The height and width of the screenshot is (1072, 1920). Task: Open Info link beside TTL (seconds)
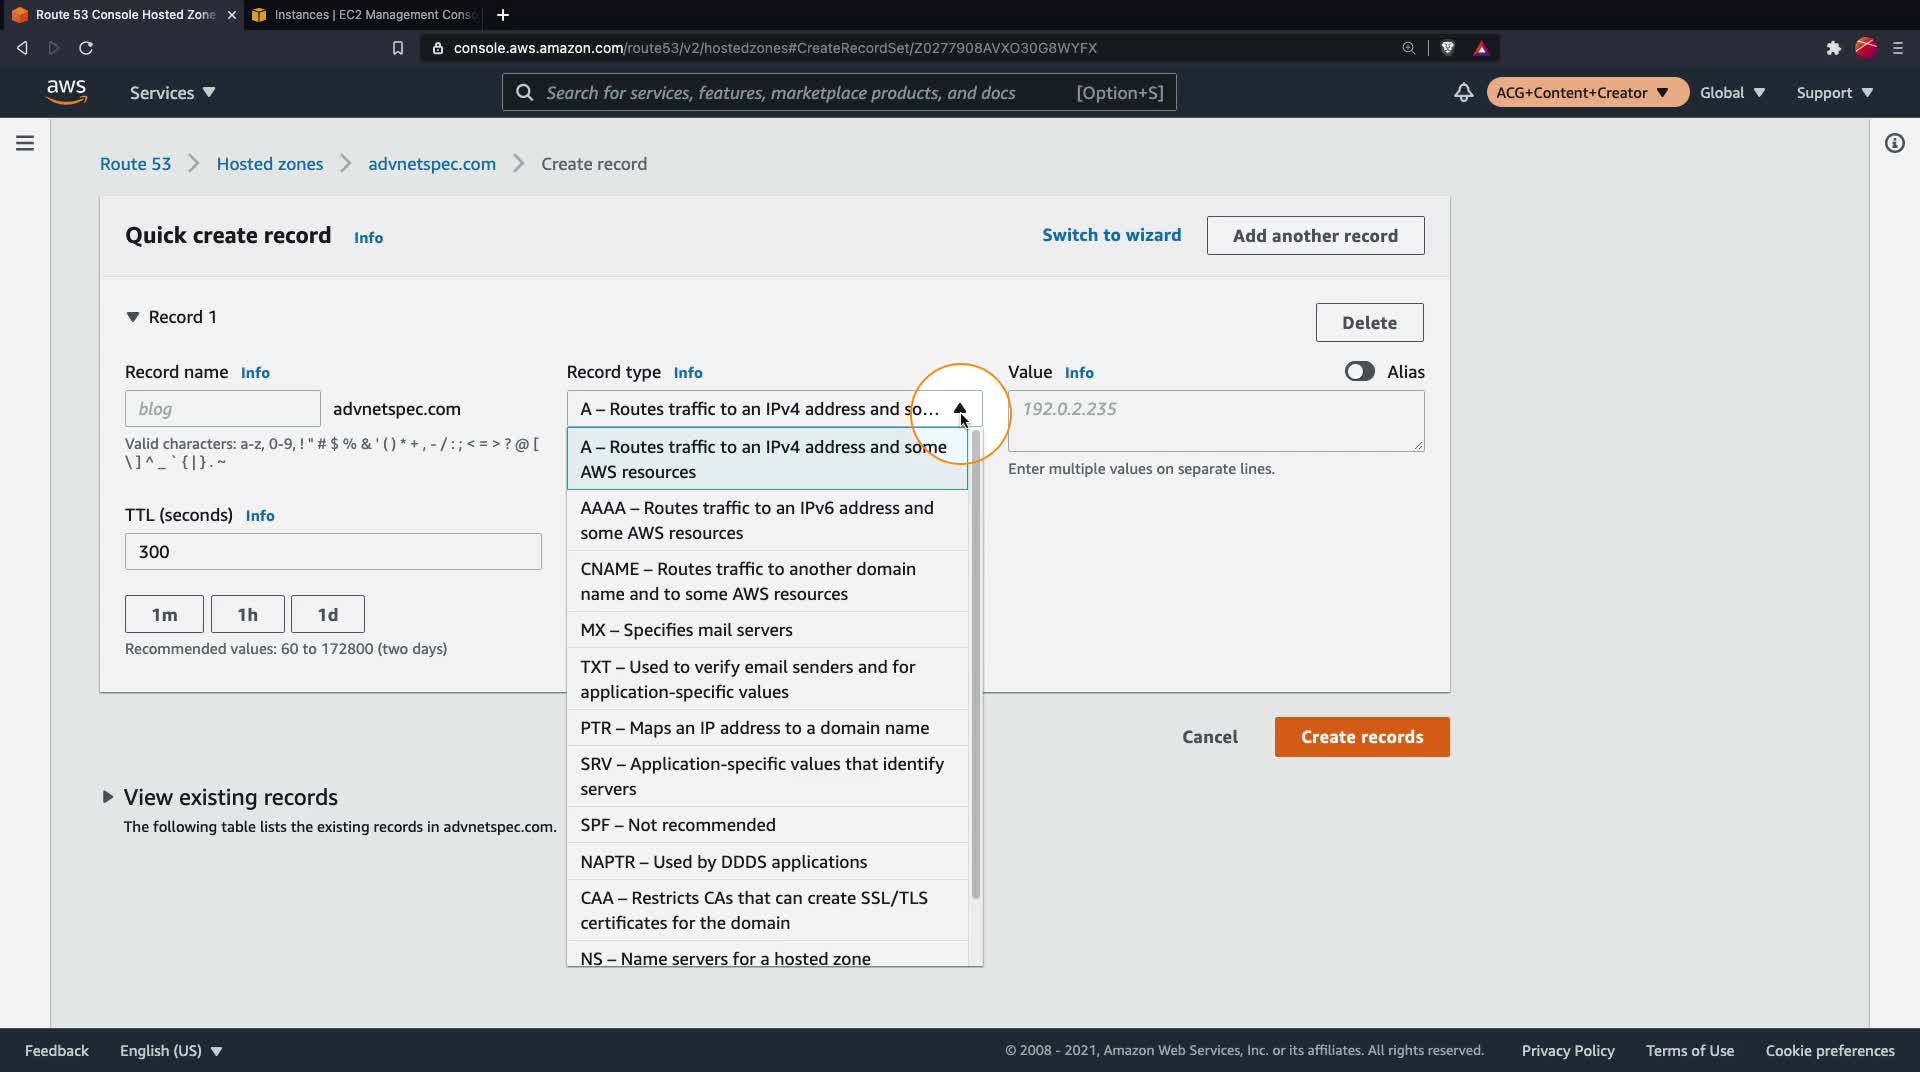(260, 516)
